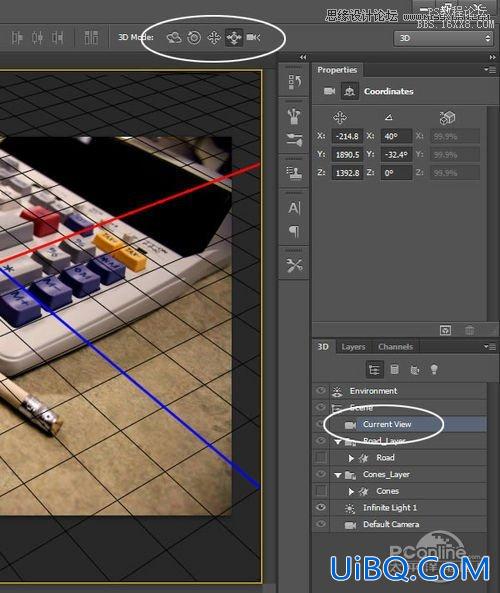Expand the Road mesh item
This screenshot has width=500, height=593.
click(351, 458)
